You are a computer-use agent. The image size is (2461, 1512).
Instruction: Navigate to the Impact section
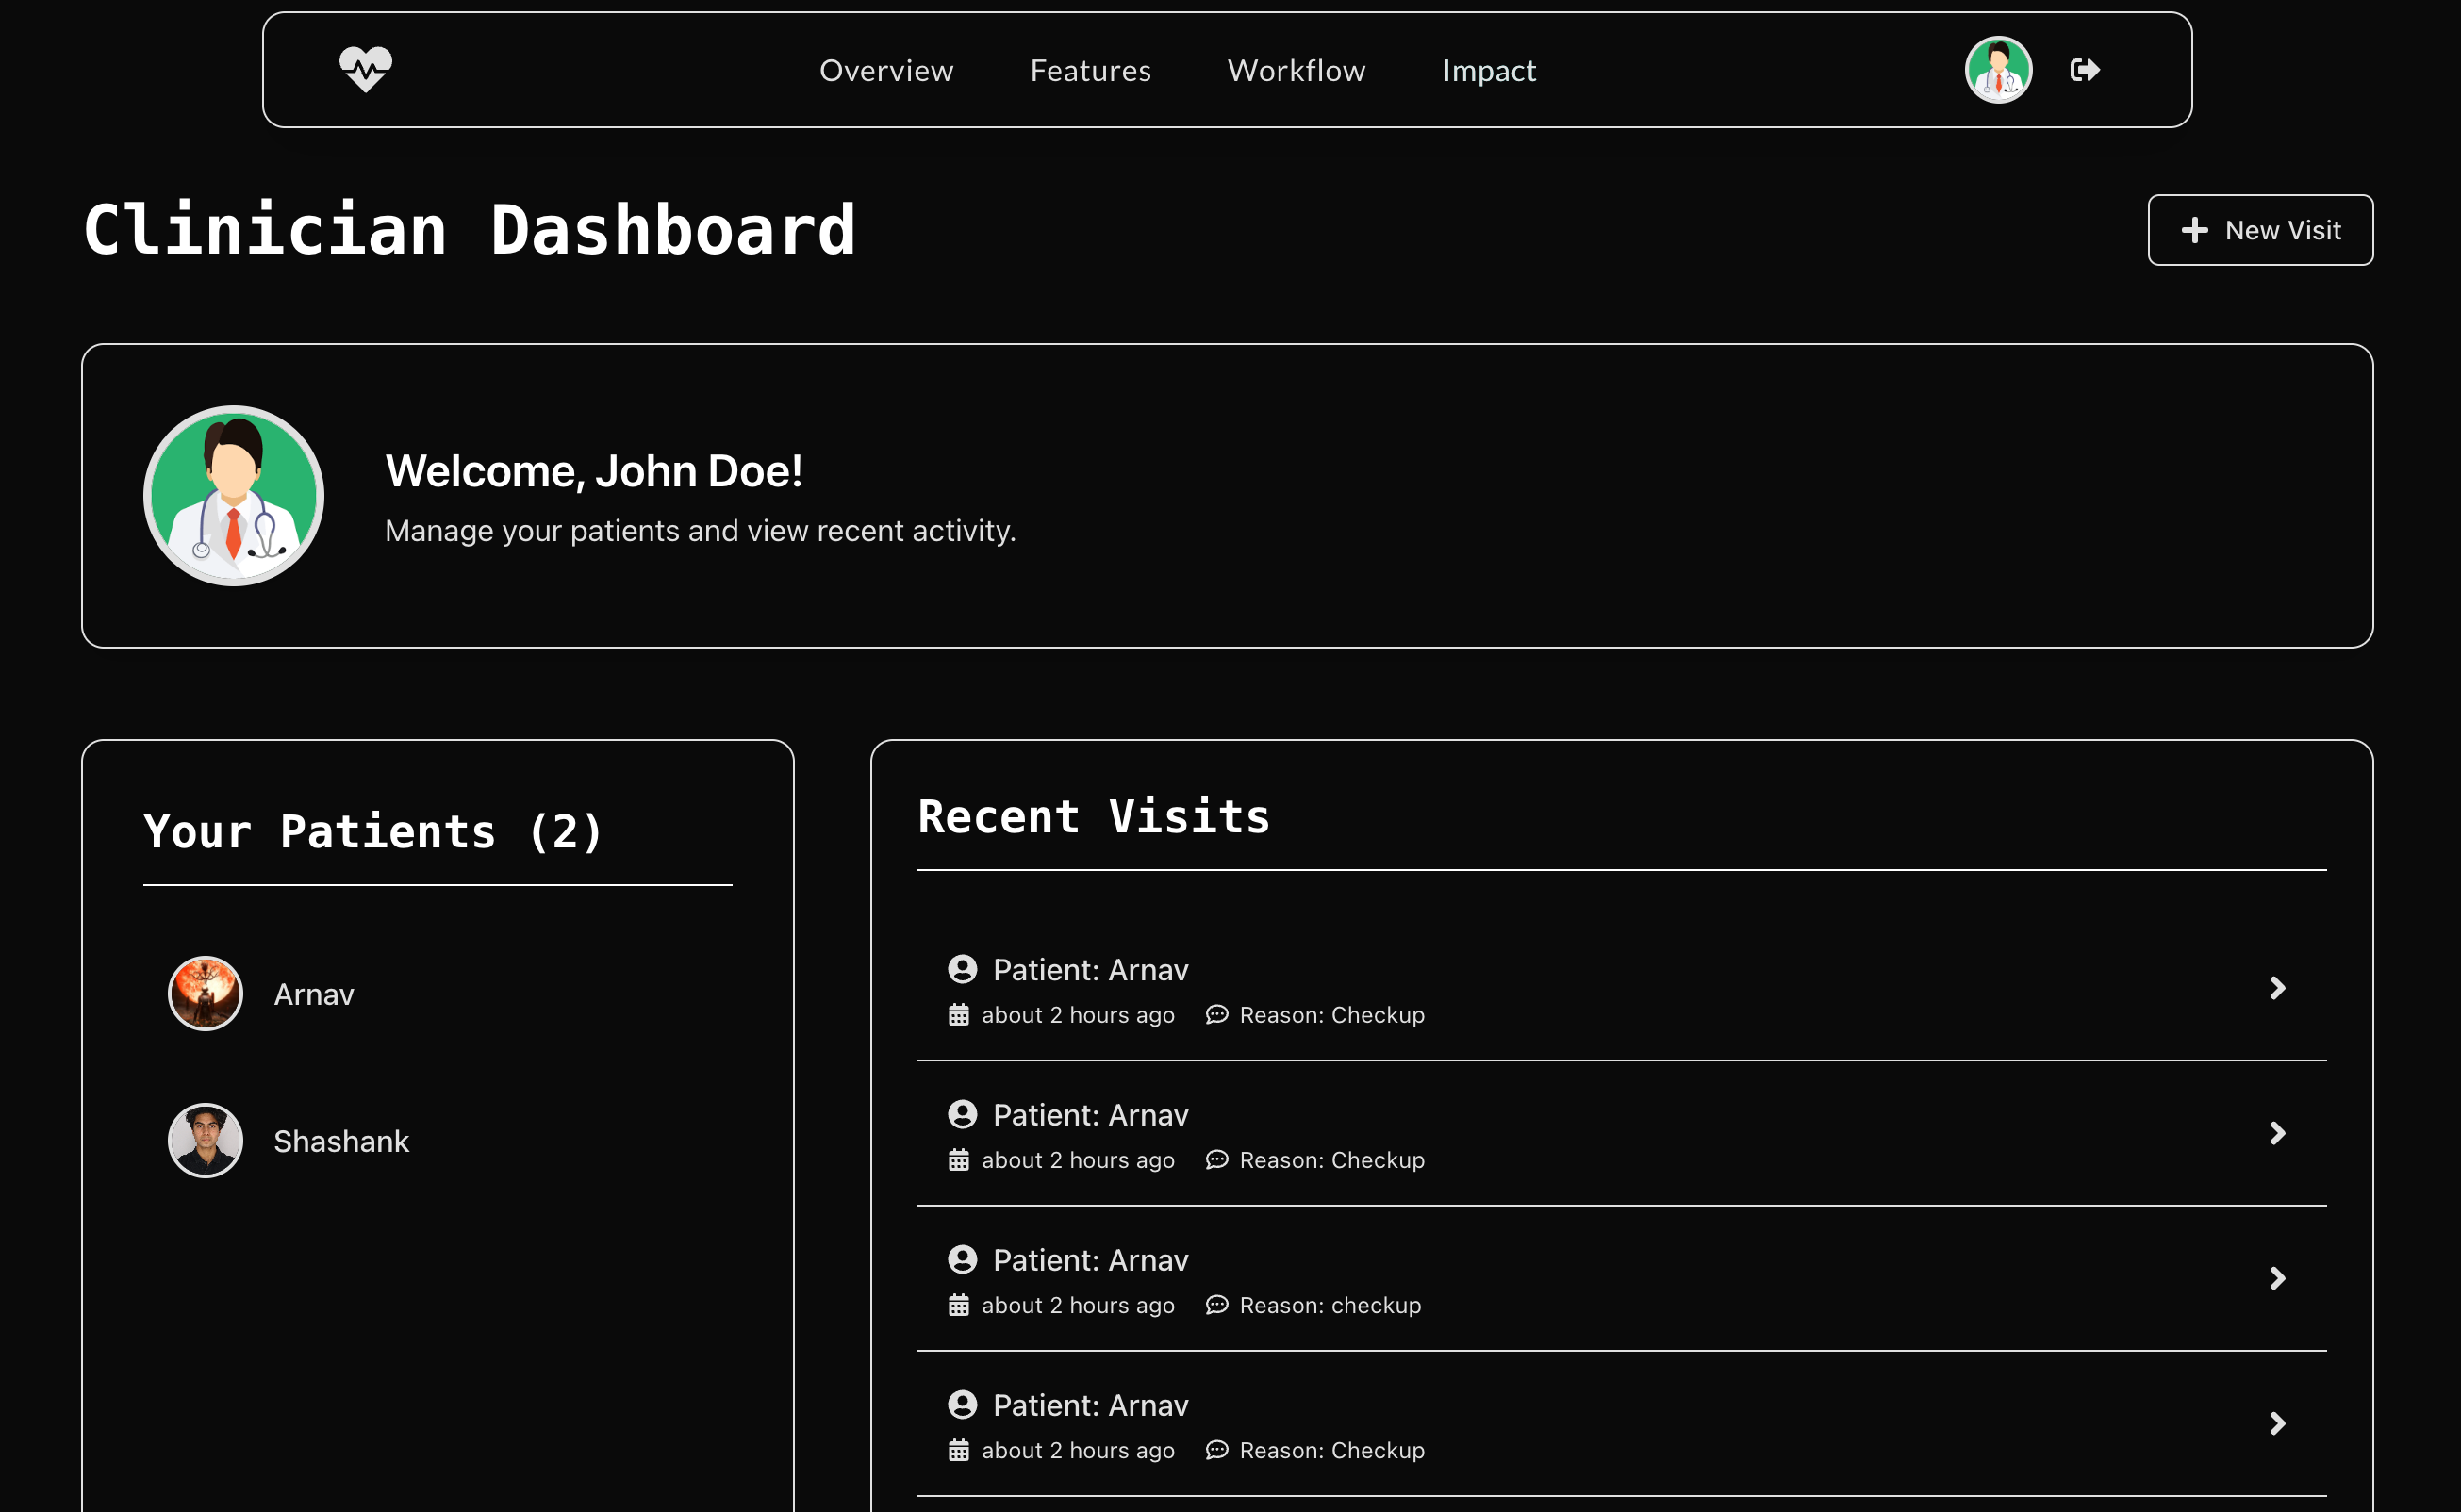1488,71
